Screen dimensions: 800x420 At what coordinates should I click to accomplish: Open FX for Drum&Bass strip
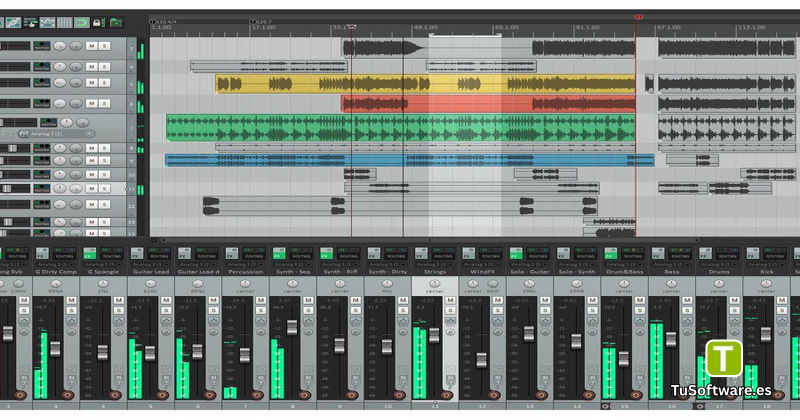(x=611, y=254)
